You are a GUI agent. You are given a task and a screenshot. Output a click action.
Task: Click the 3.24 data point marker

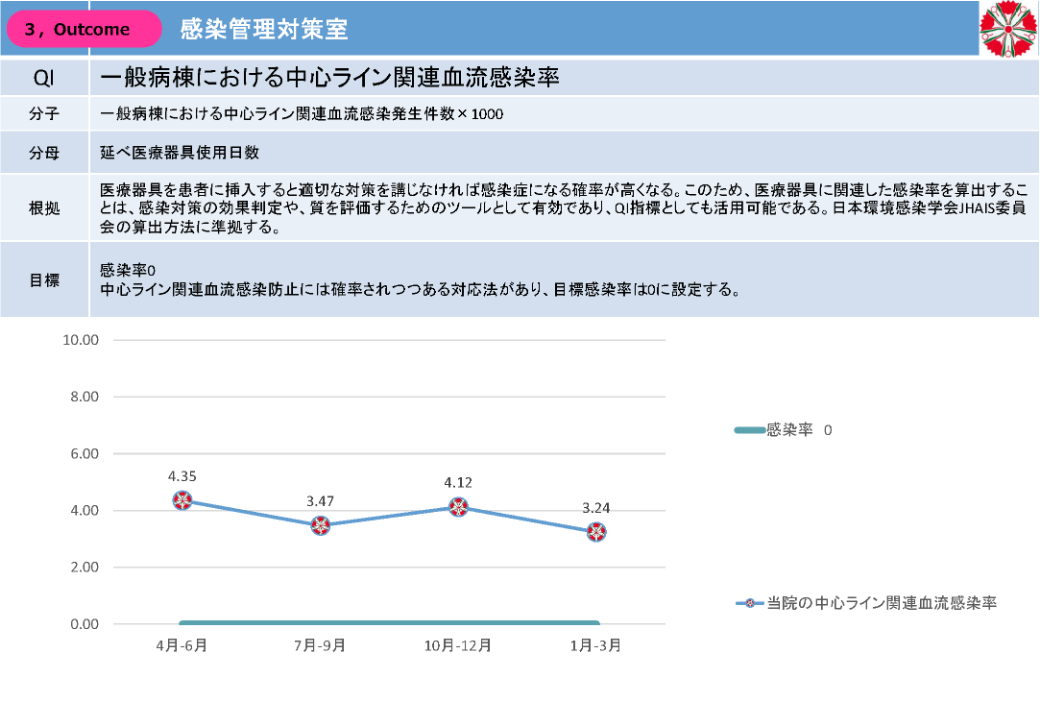(x=596, y=532)
